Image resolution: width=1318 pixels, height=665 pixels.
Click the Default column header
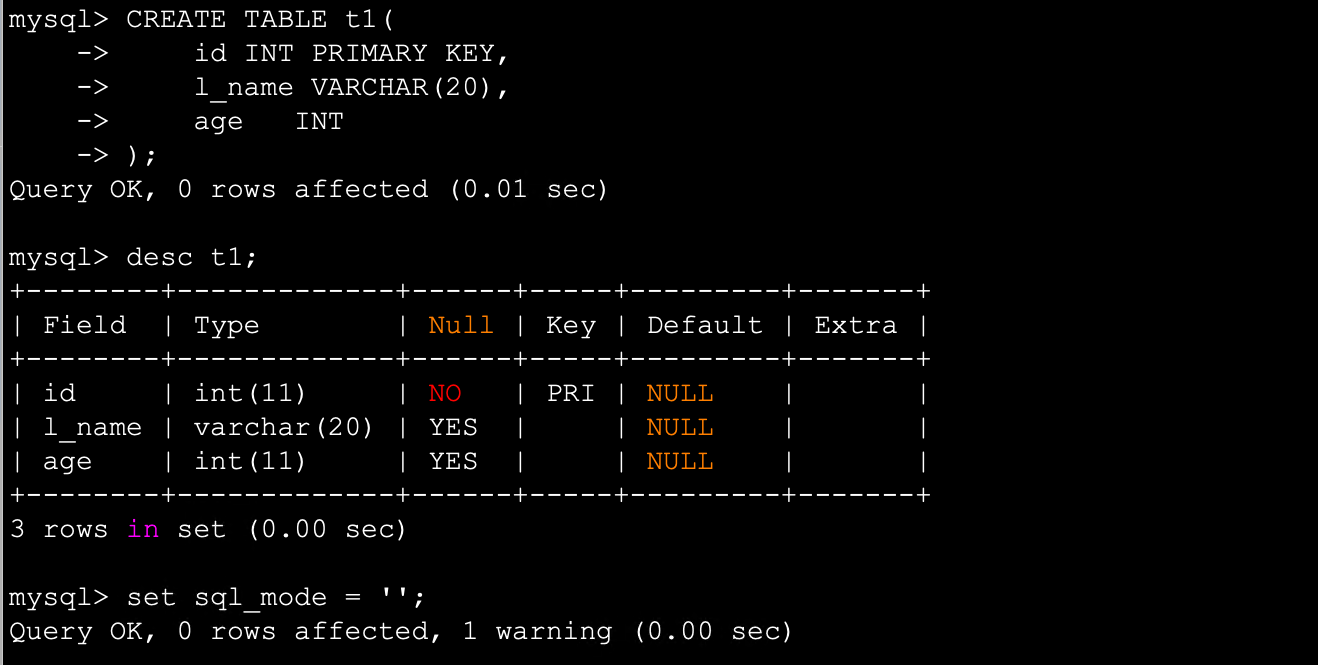[704, 325]
